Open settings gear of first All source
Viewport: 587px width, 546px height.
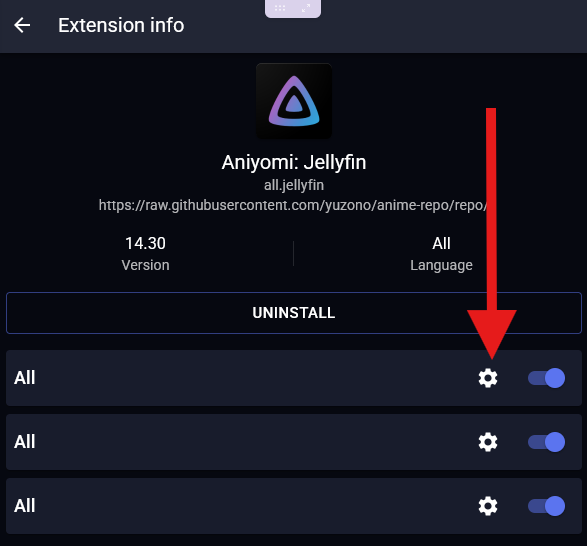point(488,378)
